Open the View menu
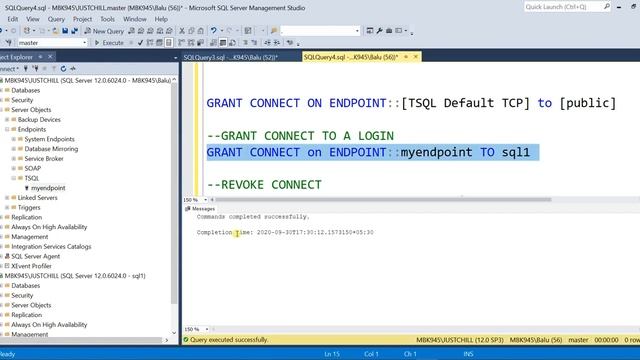 click(x=33, y=19)
